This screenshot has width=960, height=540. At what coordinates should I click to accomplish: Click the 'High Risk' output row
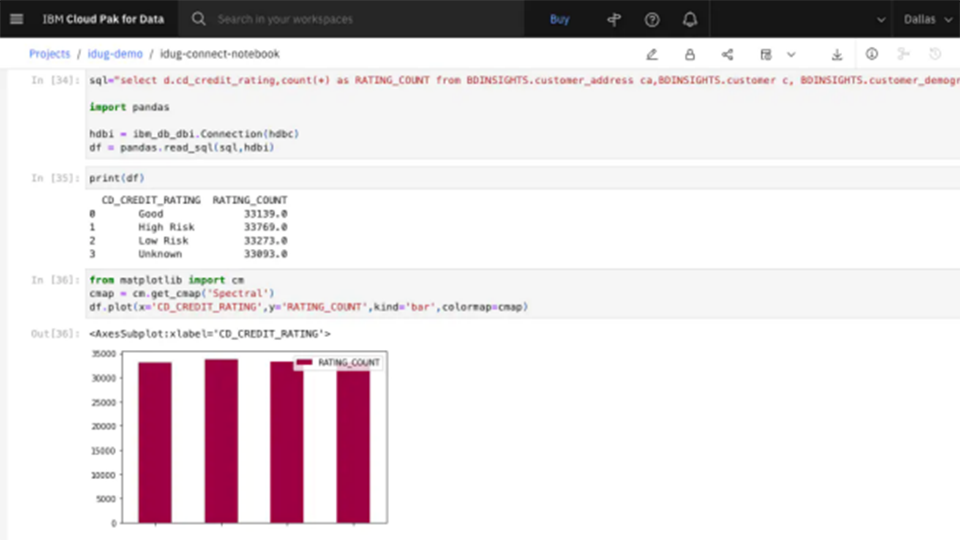pos(189,227)
